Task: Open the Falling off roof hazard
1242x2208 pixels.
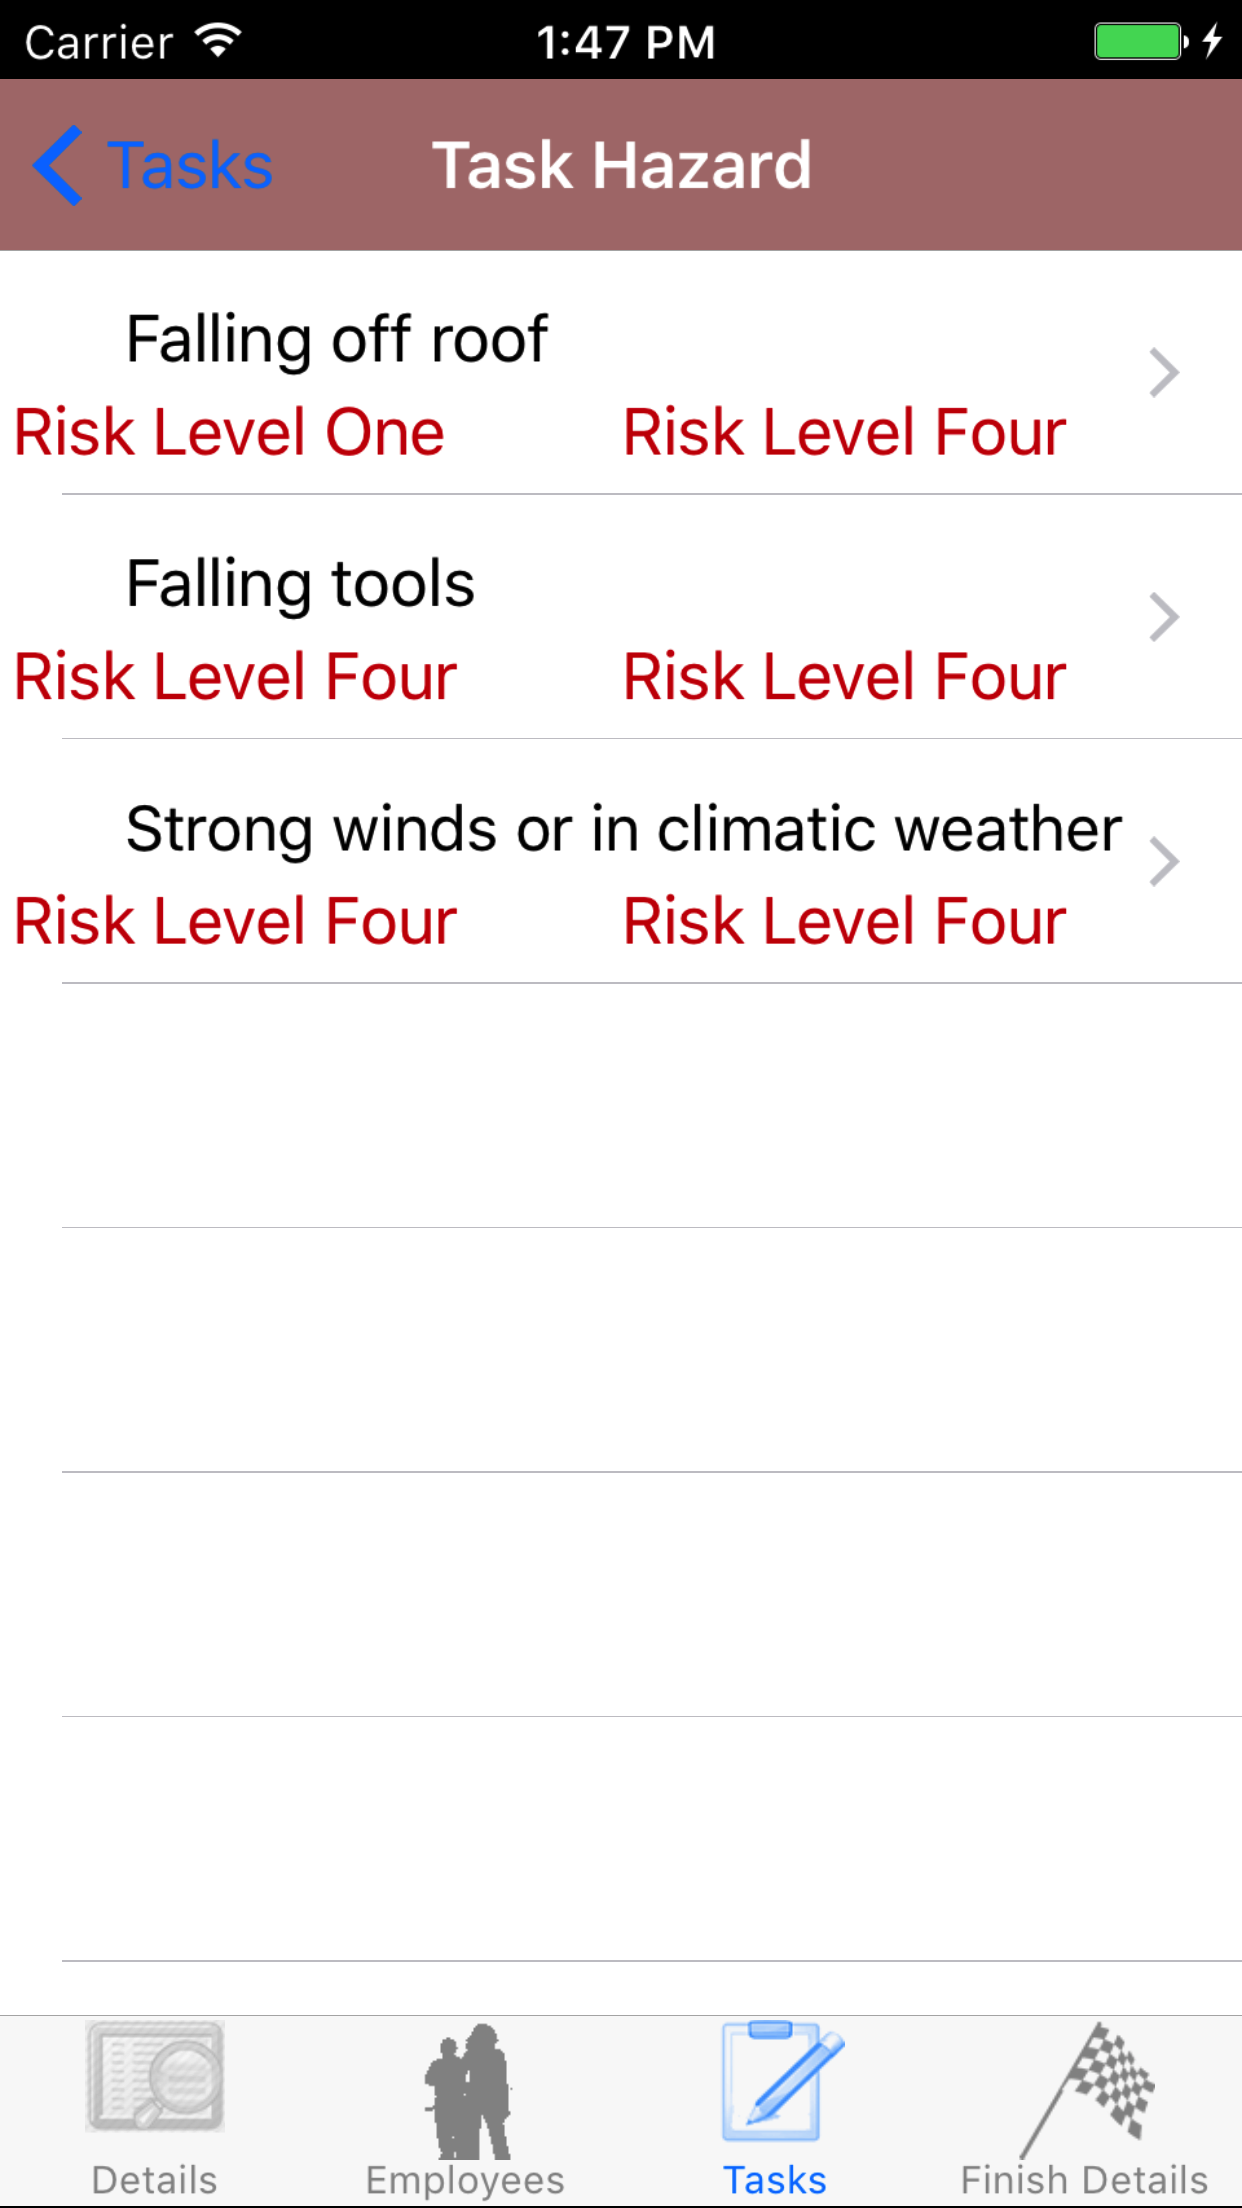Action: coord(337,339)
